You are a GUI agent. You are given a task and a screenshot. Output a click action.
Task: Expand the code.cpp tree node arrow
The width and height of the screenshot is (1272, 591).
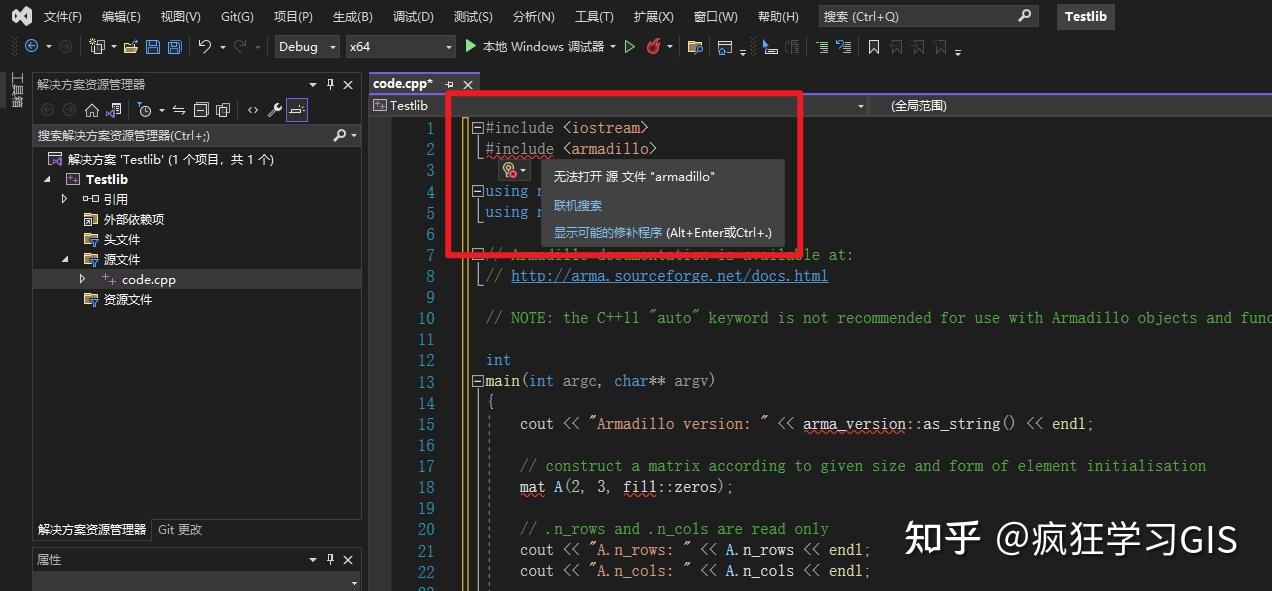(83, 279)
